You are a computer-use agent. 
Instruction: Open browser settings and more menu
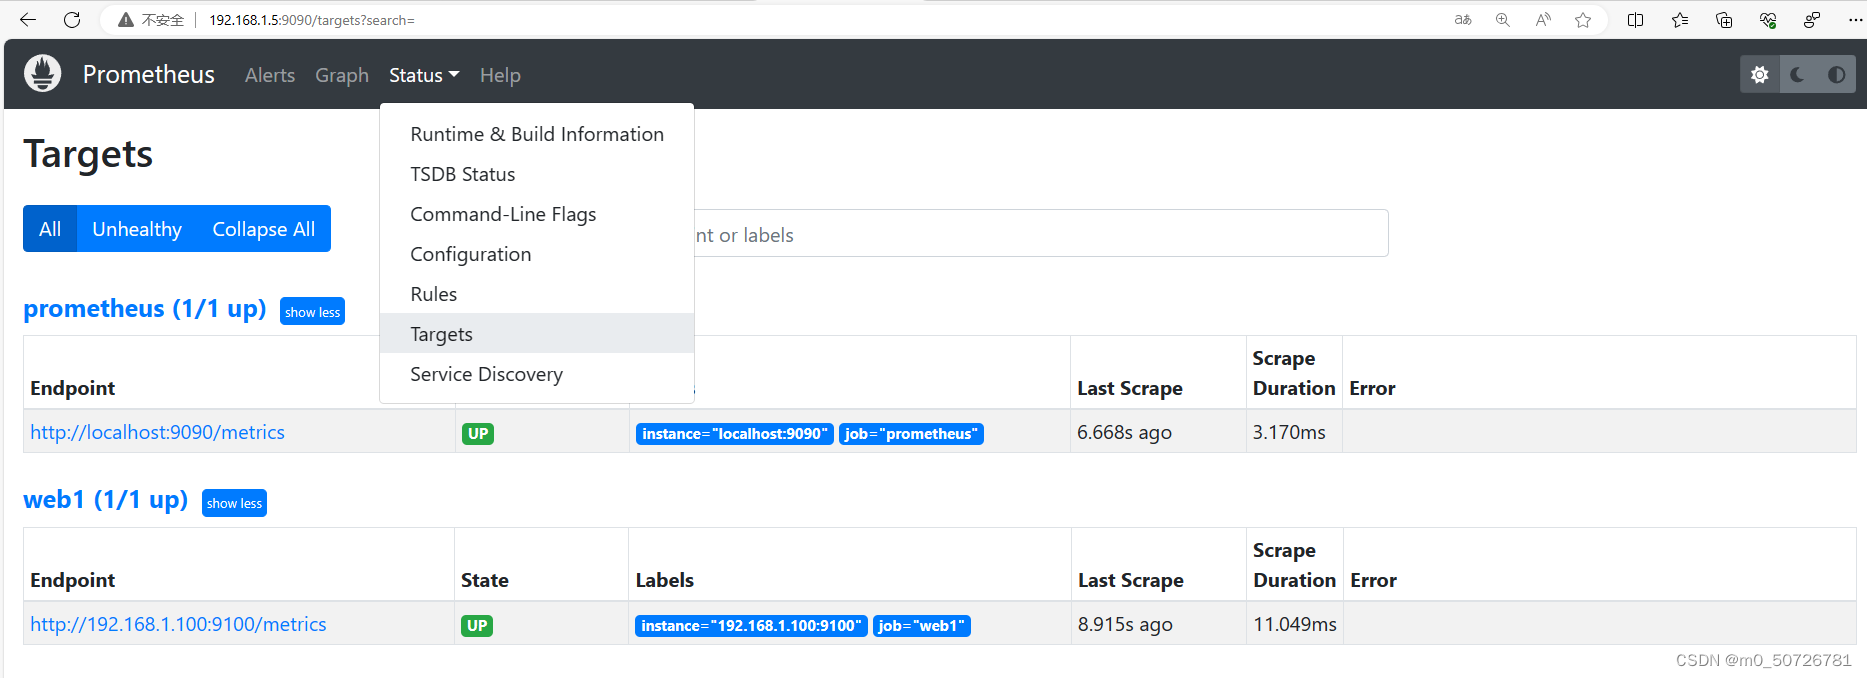click(x=1855, y=20)
